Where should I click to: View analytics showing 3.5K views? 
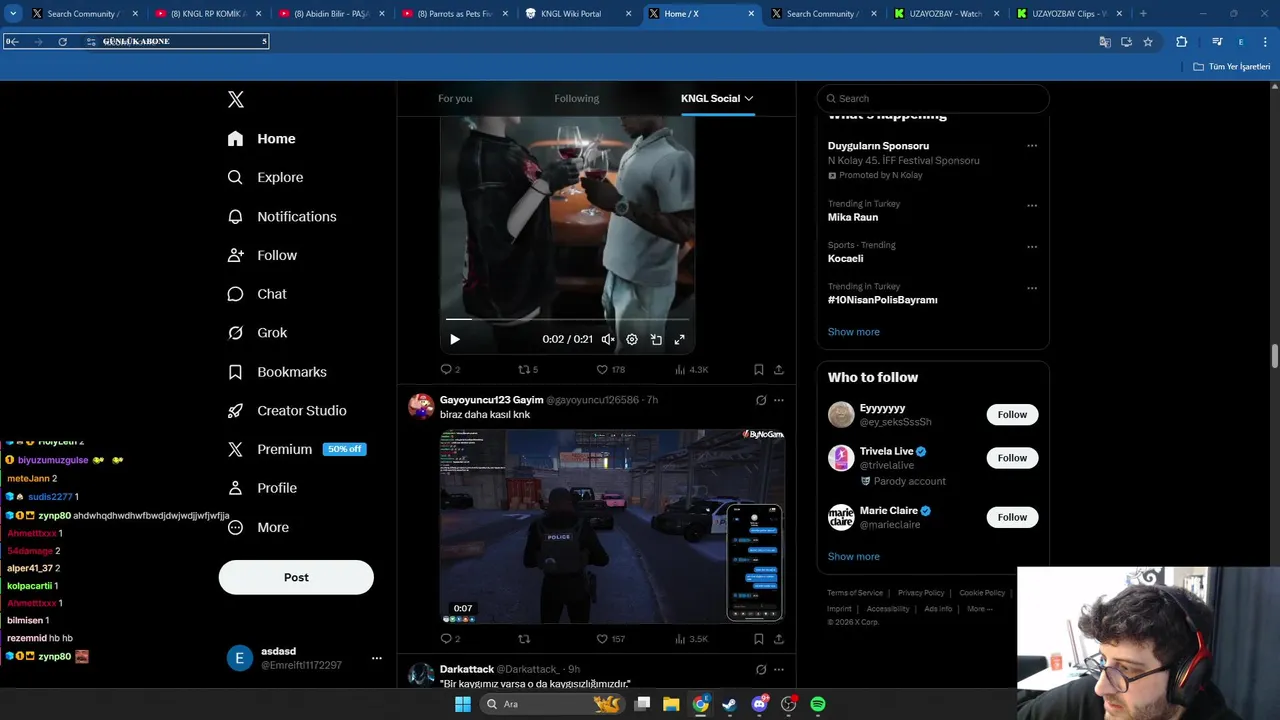click(691, 638)
